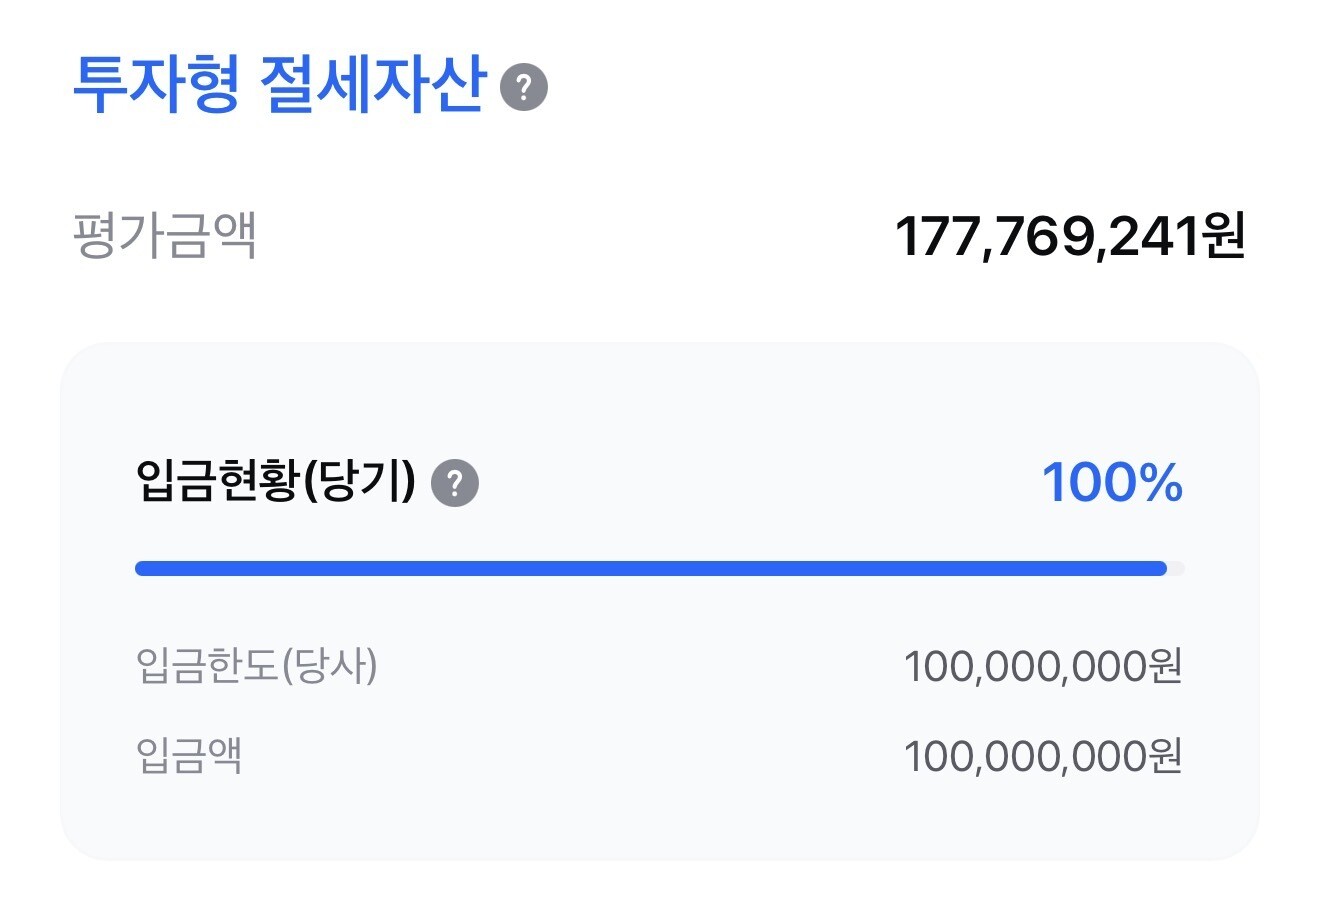Tap question mark icon next to 입금현황(당기)
Image resolution: width=1320 pixels, height=907 pixels.
coord(455,484)
